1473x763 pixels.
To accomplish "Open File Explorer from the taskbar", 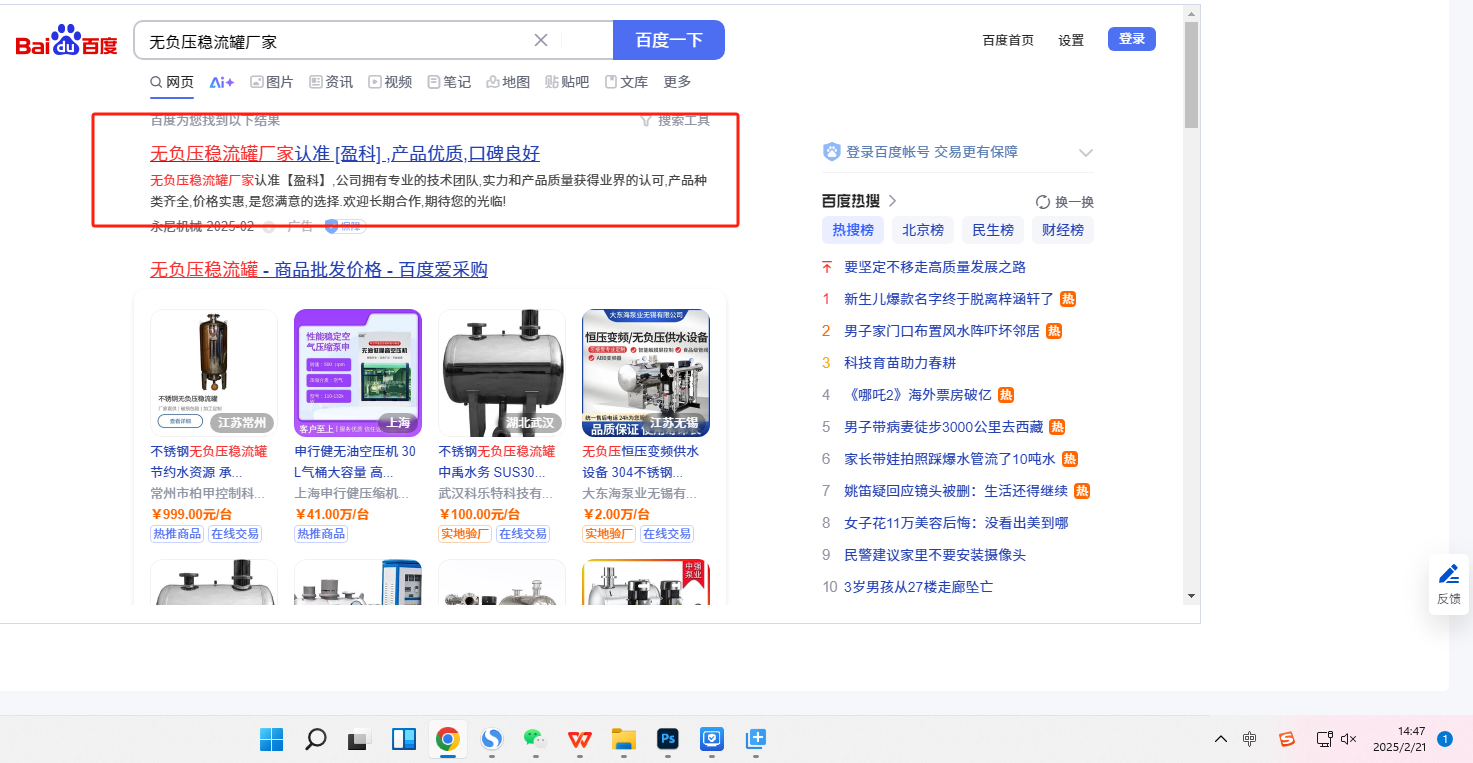I will click(624, 739).
